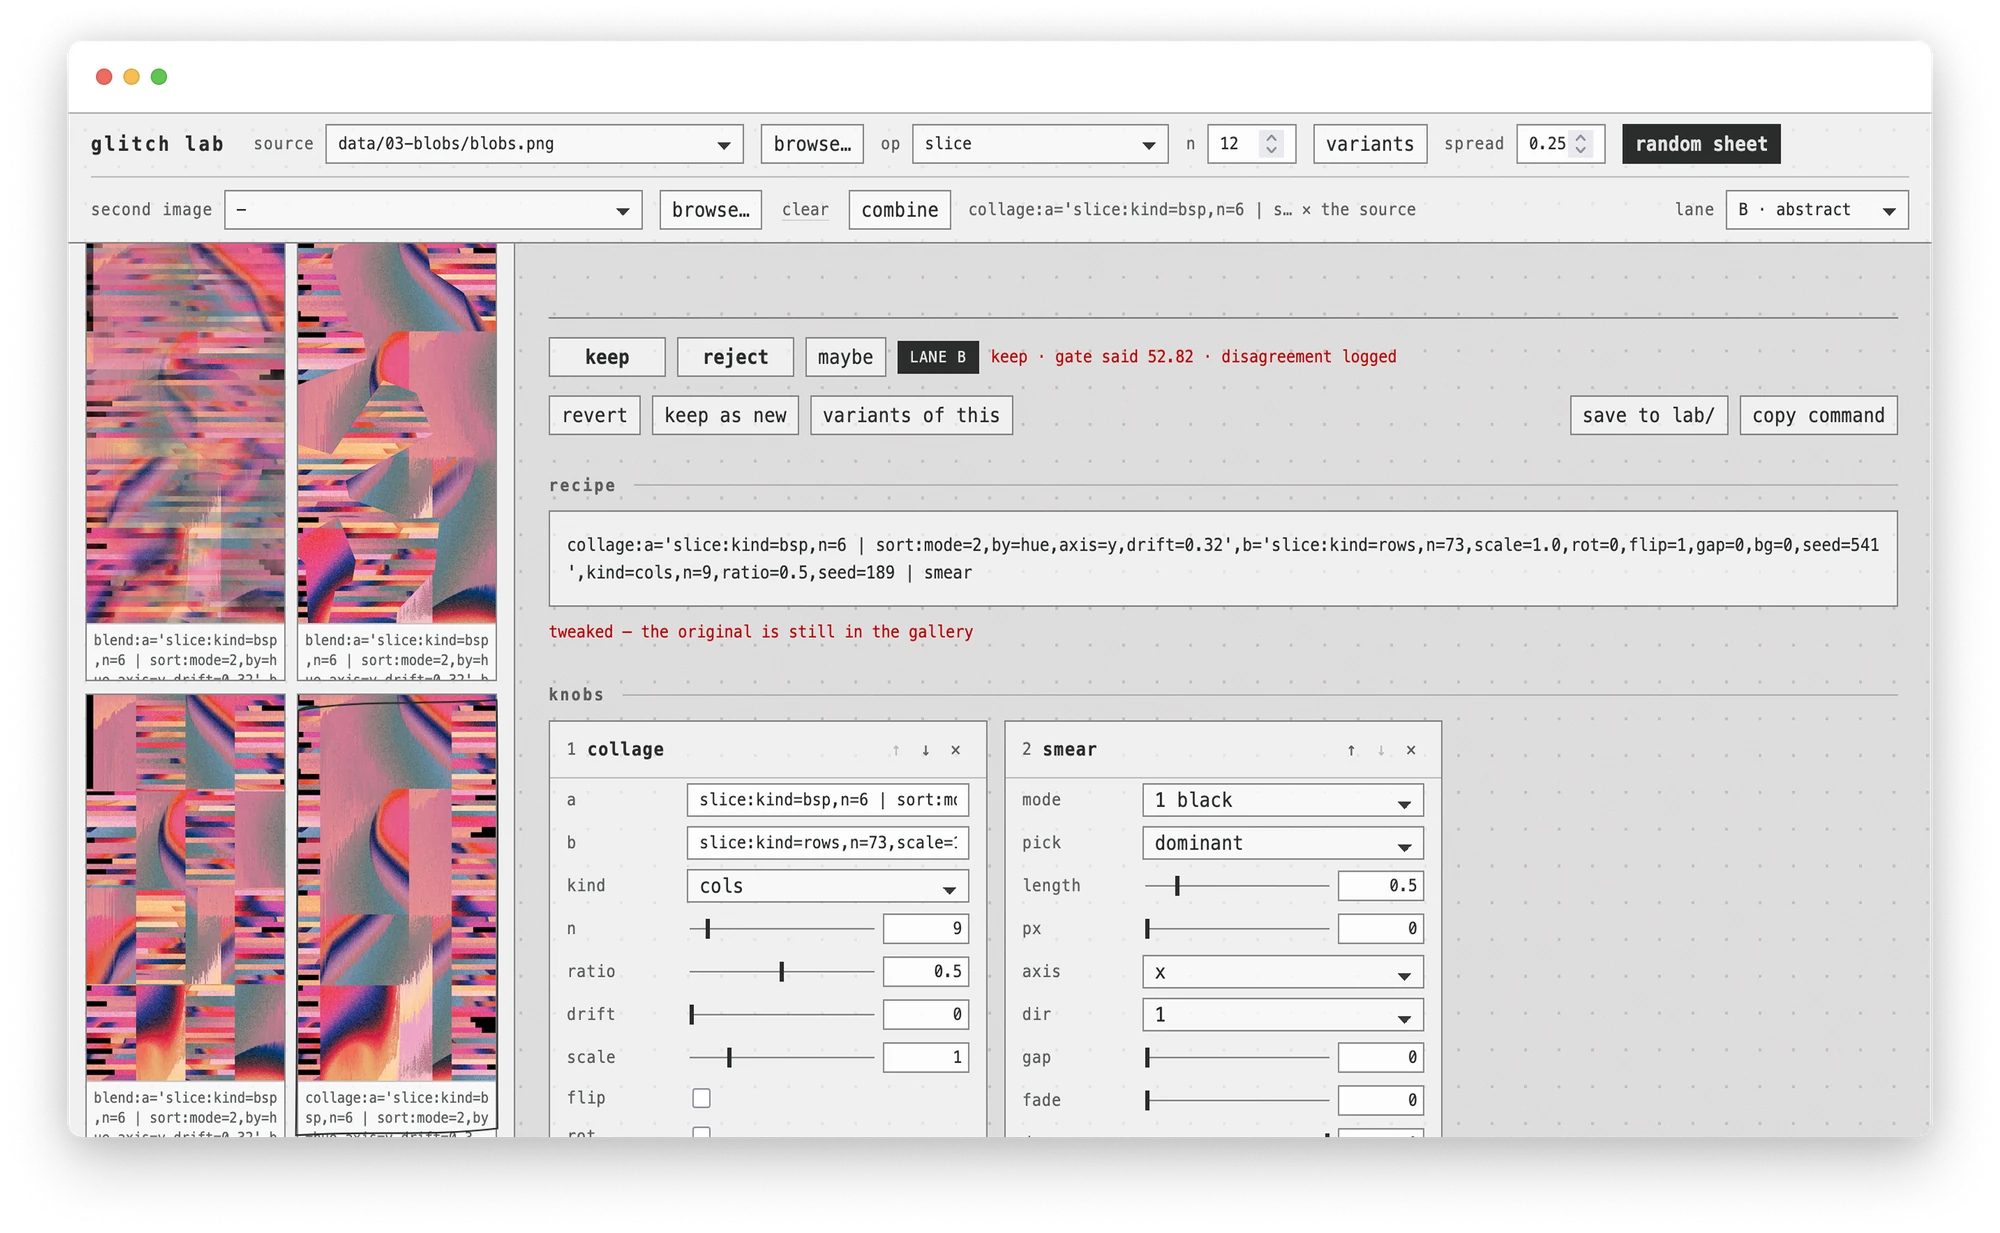Remove the smear step
The height and width of the screenshot is (1233, 2000).
[x=1411, y=750]
